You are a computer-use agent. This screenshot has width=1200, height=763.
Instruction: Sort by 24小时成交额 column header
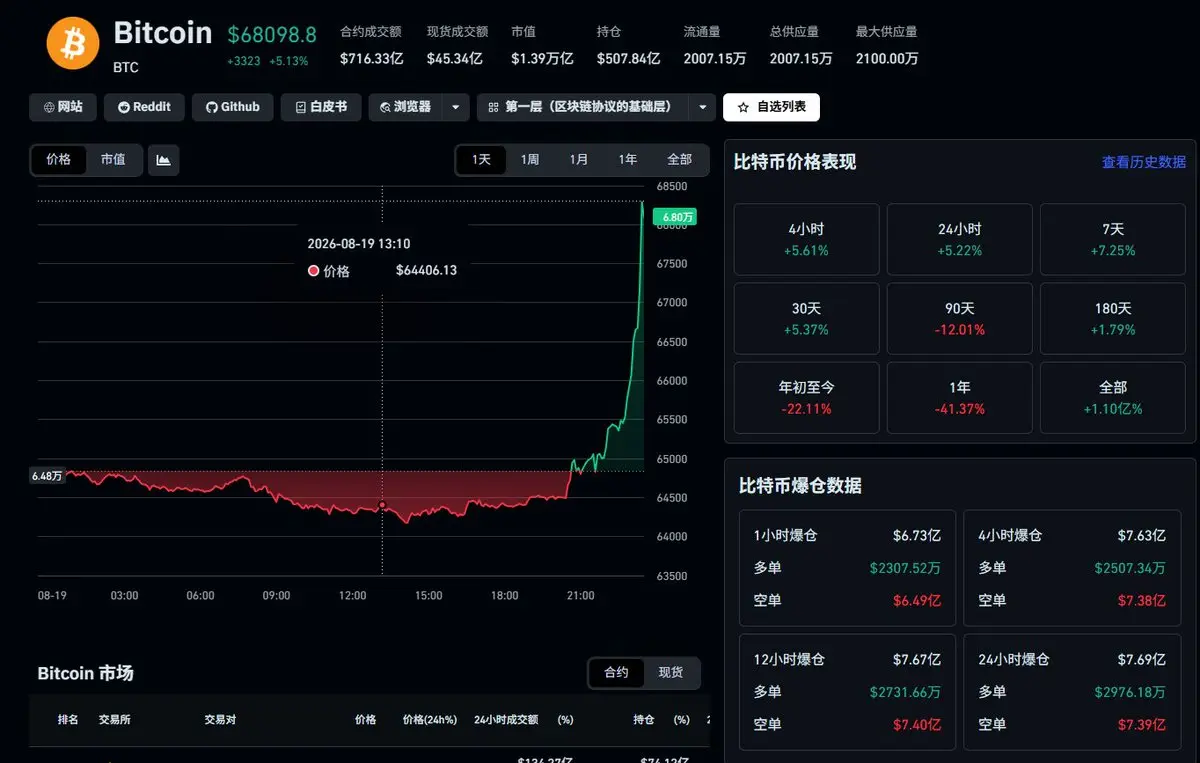tap(506, 720)
